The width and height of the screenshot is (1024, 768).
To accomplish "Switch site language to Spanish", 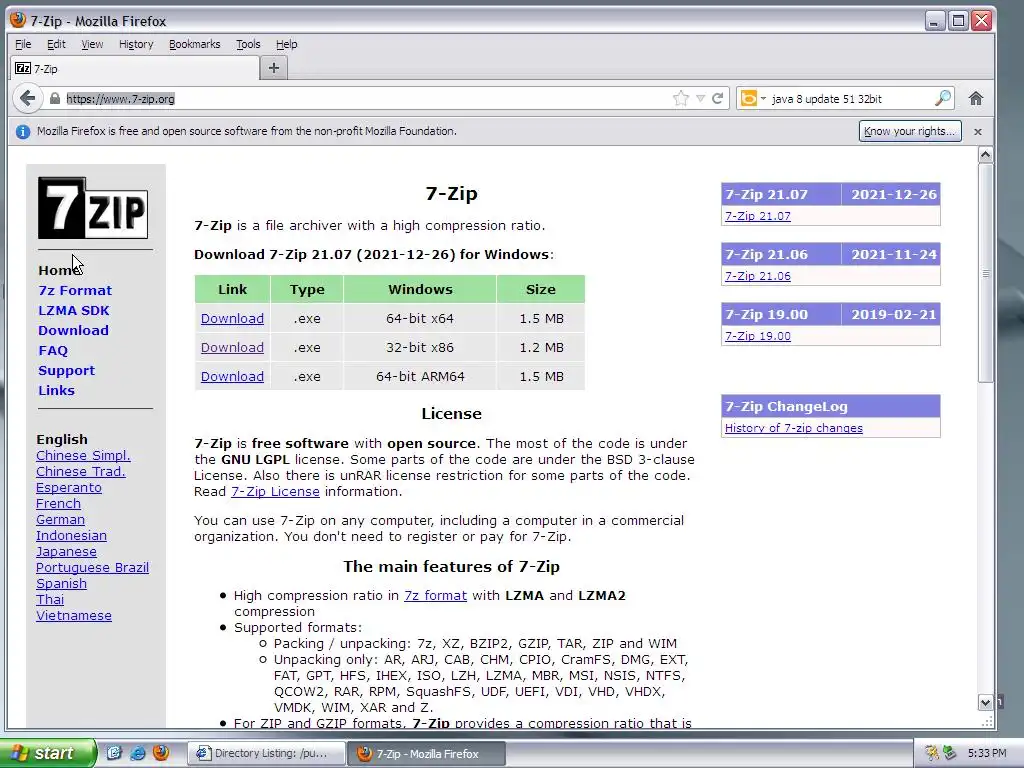I will (x=61, y=584).
